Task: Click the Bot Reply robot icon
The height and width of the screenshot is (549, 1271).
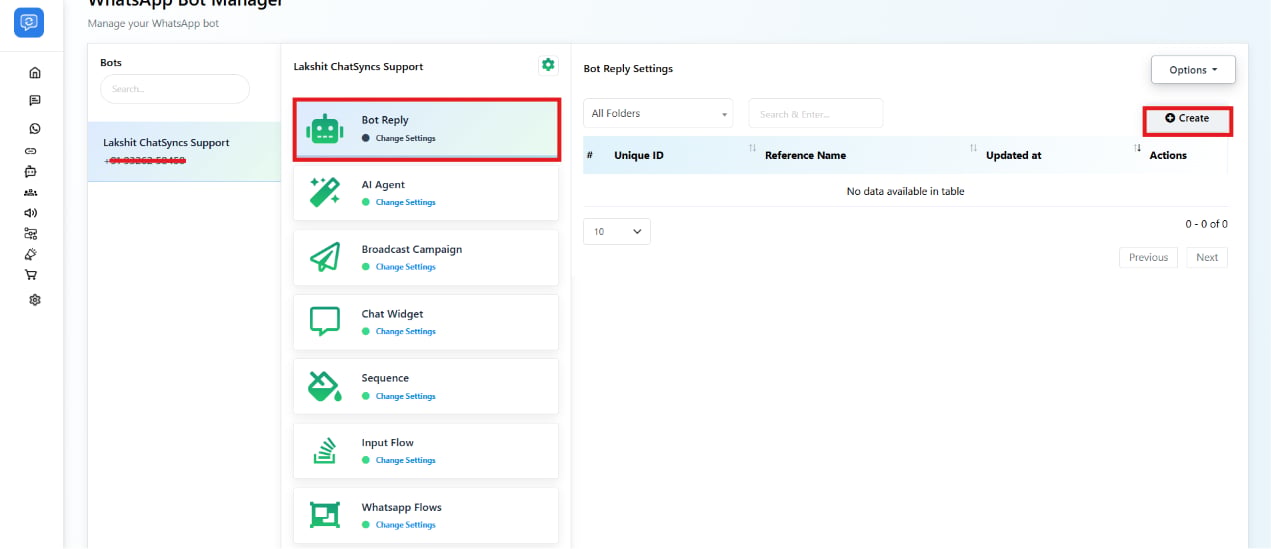Action: click(x=324, y=129)
